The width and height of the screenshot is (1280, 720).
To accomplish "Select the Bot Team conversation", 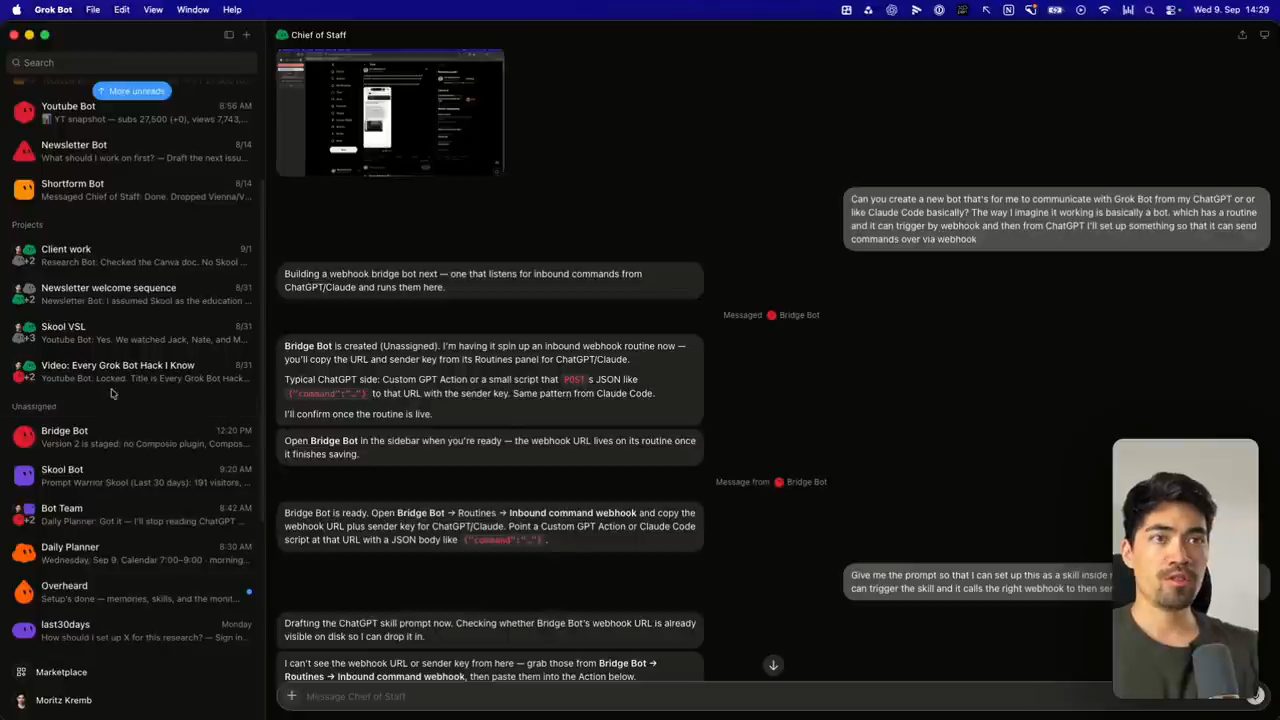I will (x=132, y=514).
